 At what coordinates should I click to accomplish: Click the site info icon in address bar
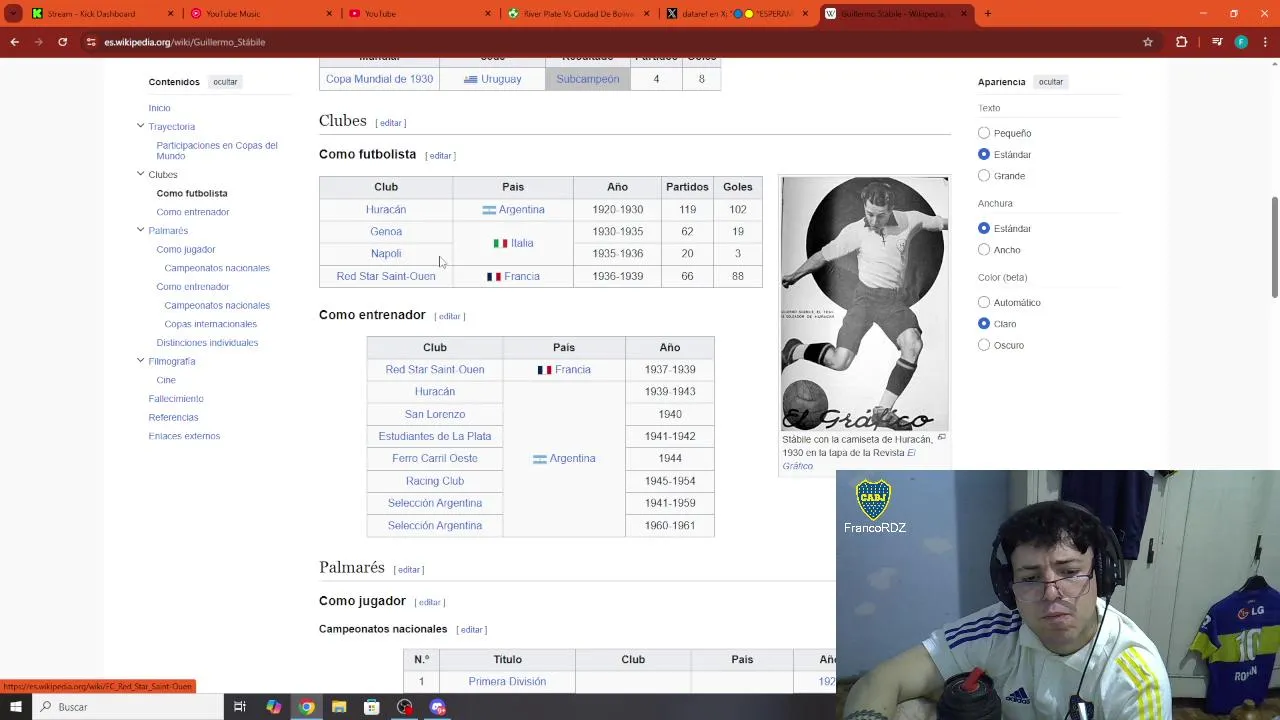pos(91,42)
